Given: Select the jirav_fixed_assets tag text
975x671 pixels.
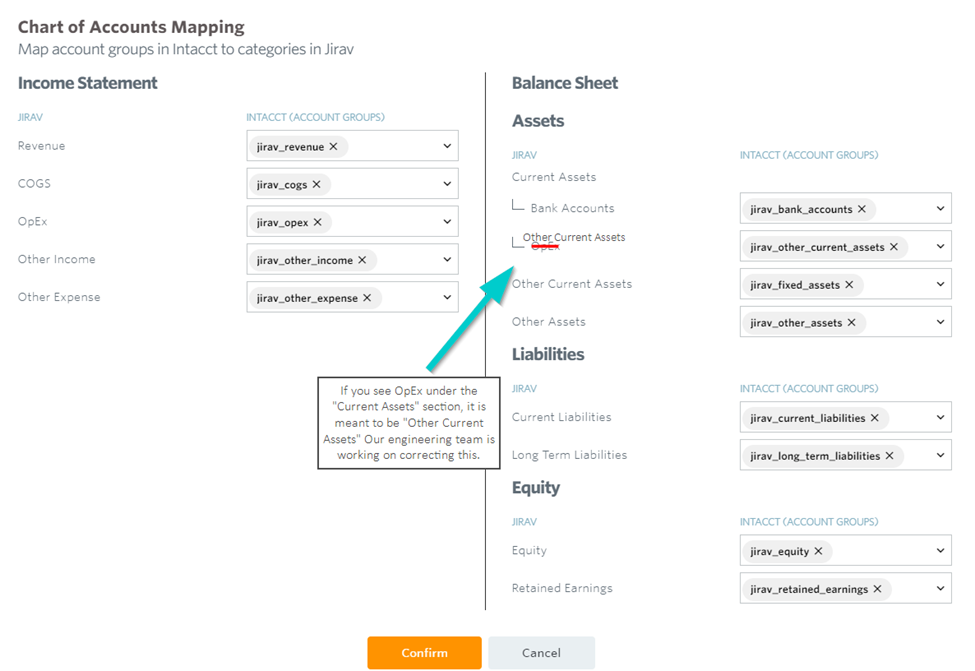Looking at the screenshot, I should click(x=795, y=285).
